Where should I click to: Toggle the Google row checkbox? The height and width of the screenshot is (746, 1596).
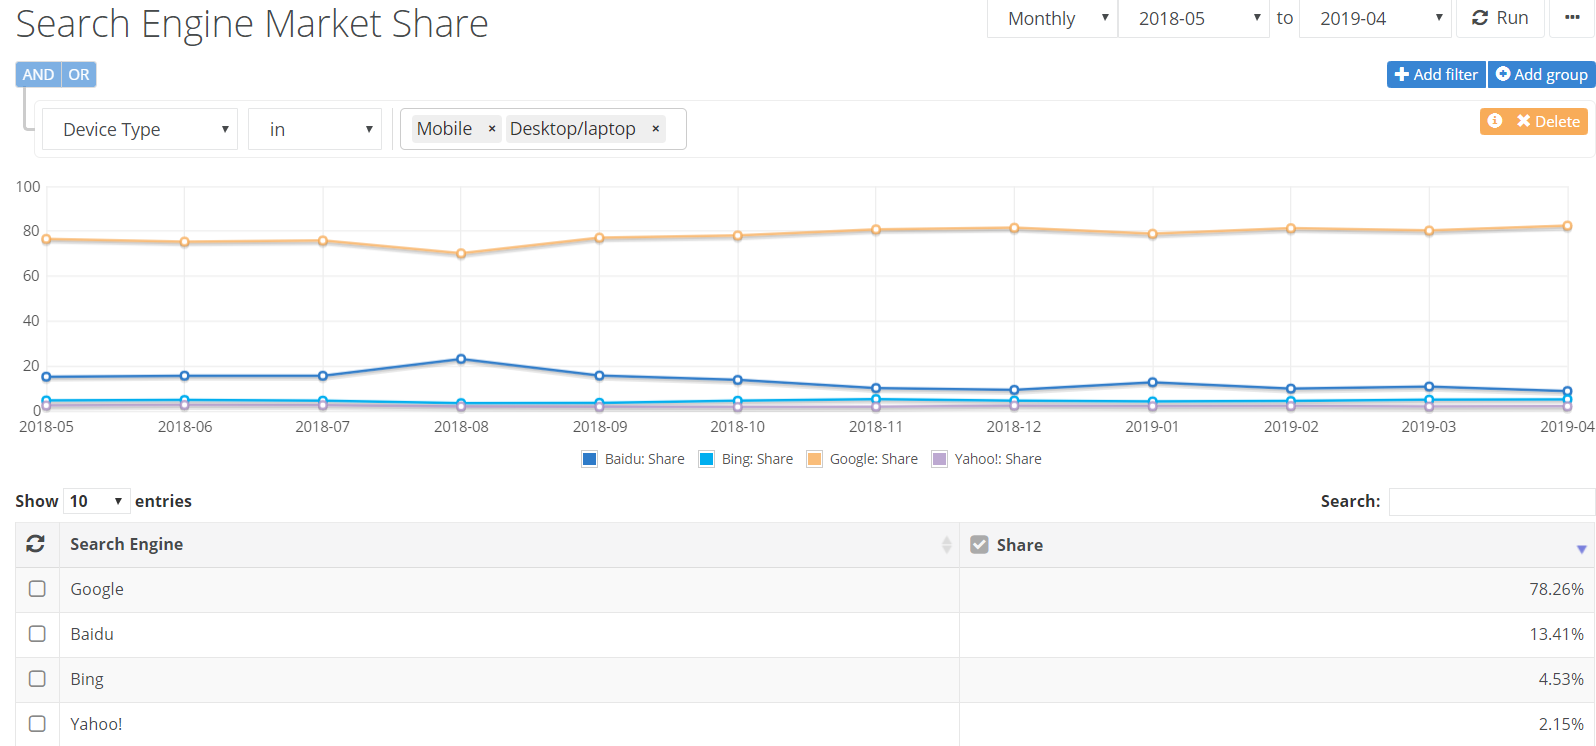pos(37,589)
